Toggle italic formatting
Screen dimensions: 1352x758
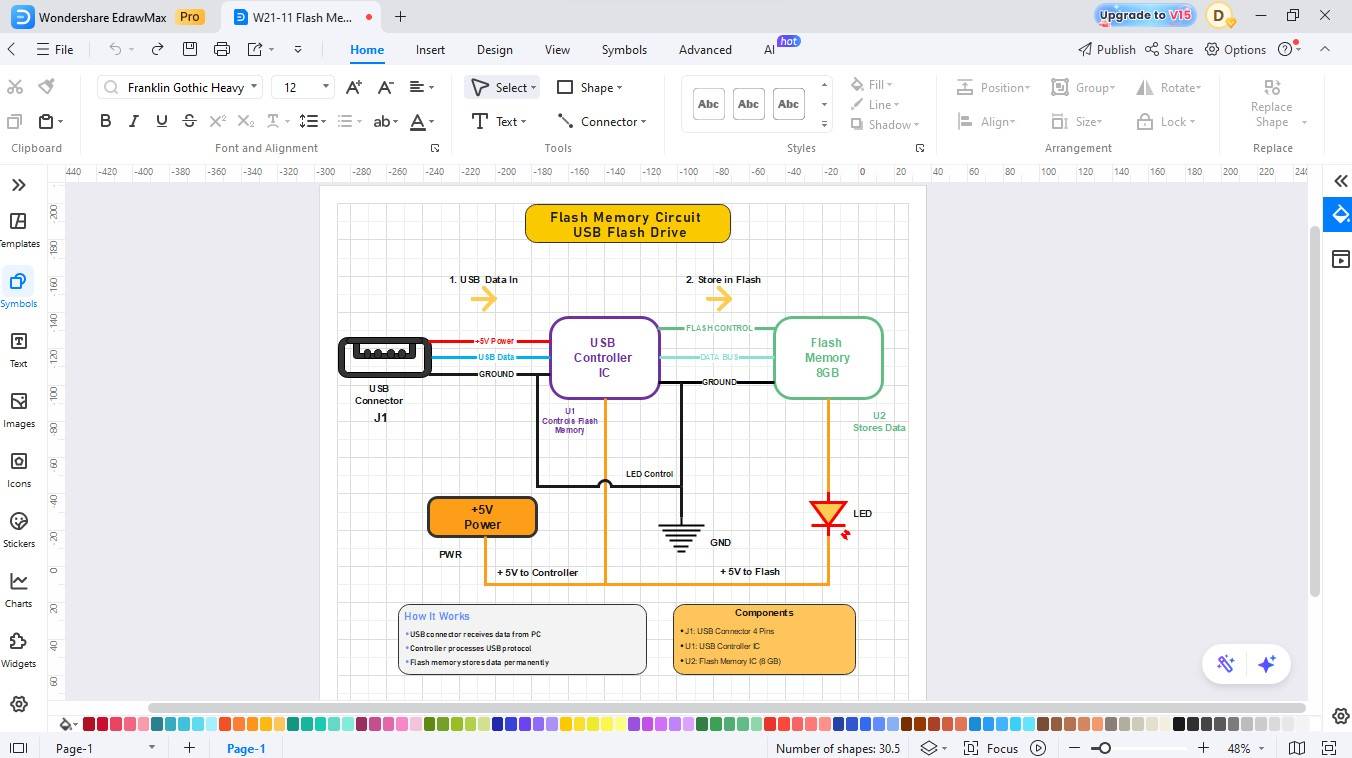132,120
